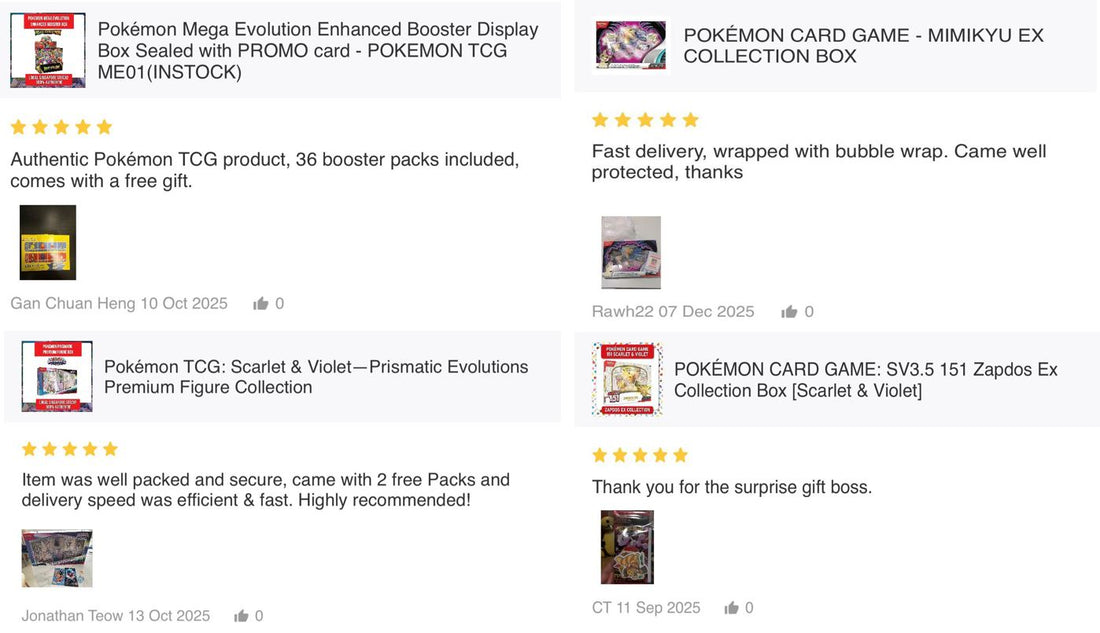The width and height of the screenshot is (1100, 633).
Task: Open Prismatic Evolutions Premium Figure product thumbnail
Action: (x=57, y=376)
